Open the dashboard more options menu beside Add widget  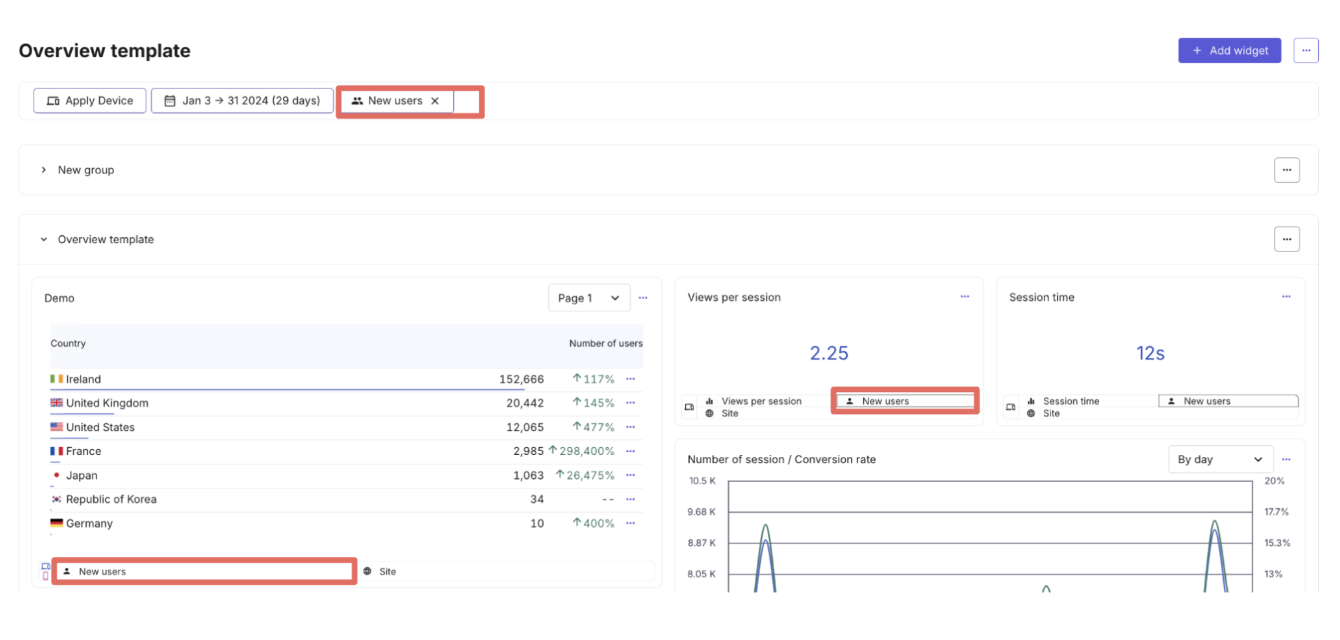(x=1306, y=51)
